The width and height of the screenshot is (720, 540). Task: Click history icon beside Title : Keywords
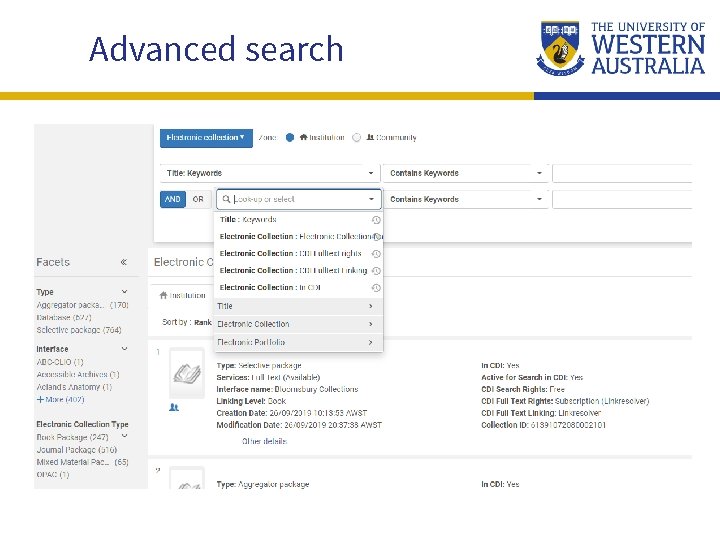[376, 220]
